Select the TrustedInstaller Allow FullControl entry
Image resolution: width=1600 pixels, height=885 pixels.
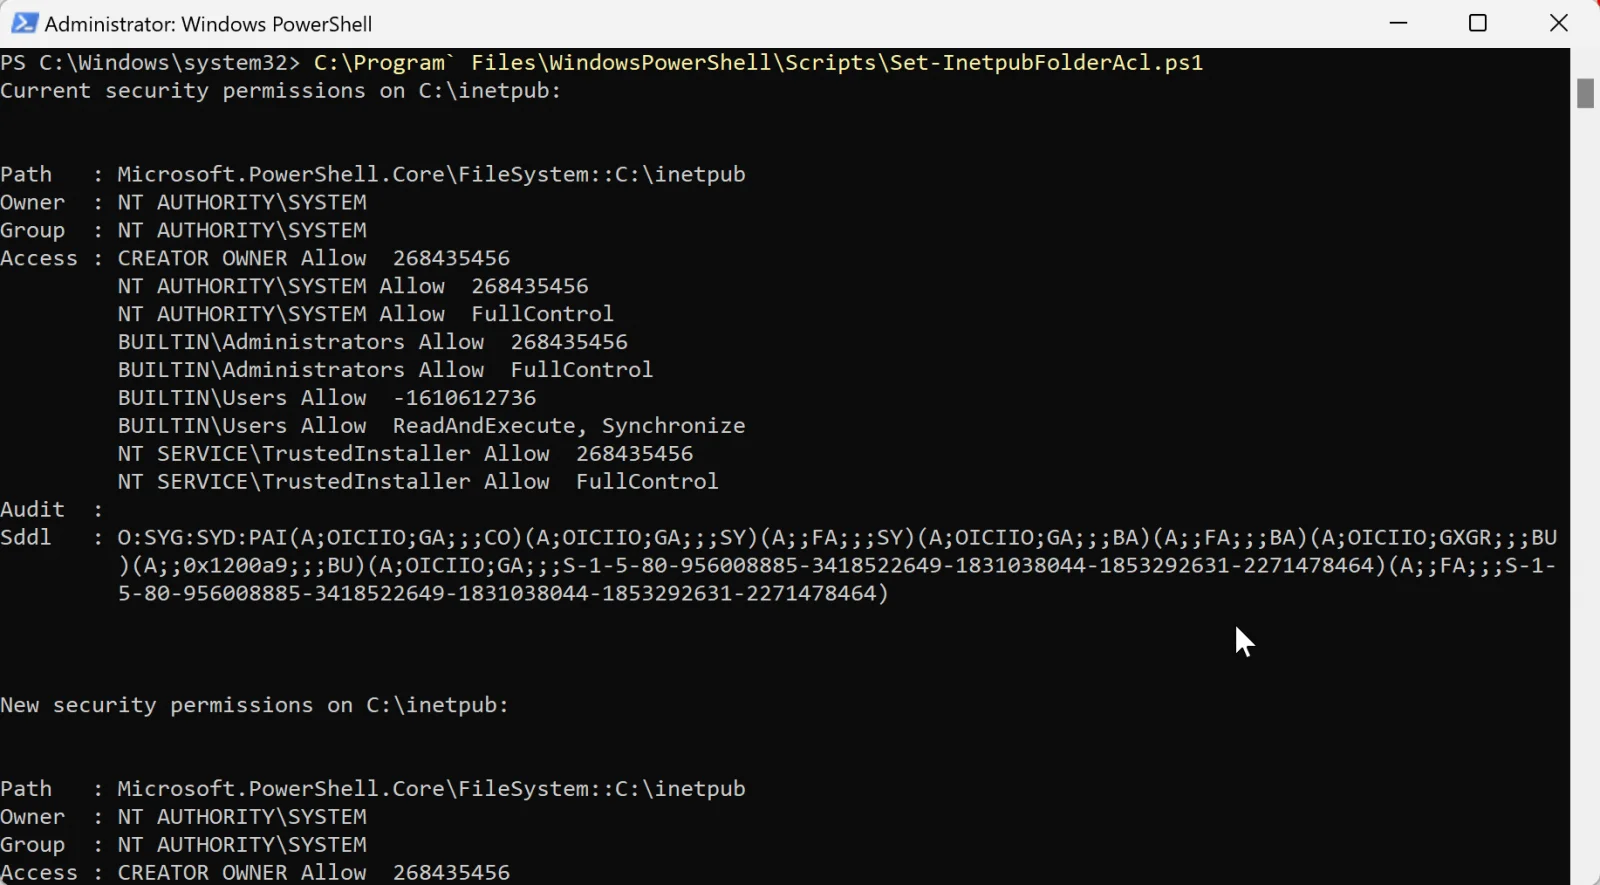tap(418, 482)
